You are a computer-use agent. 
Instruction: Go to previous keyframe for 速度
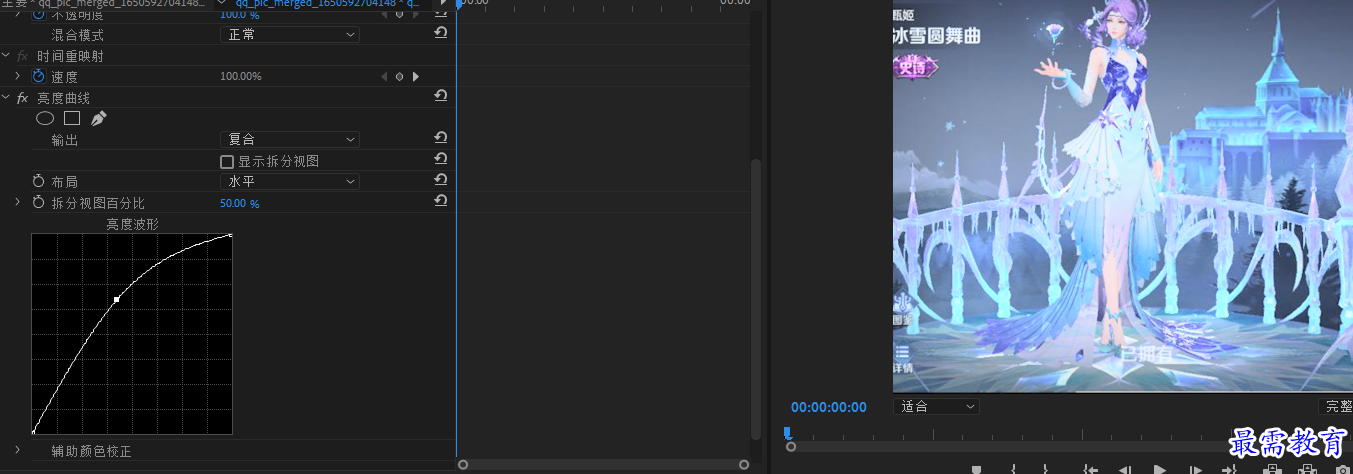[x=384, y=76]
